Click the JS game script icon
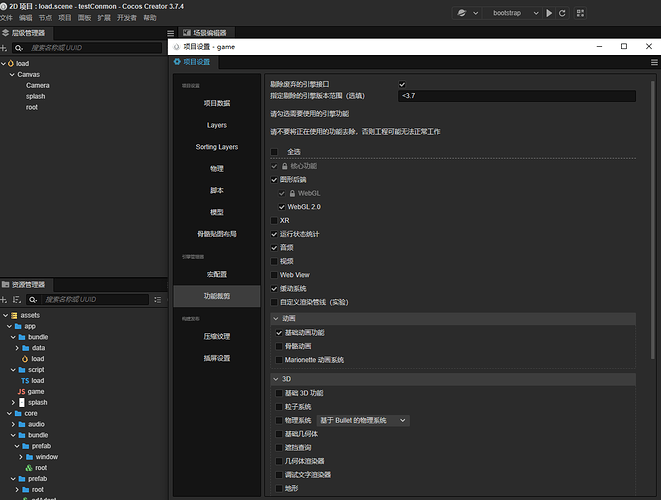Image resolution: width=661 pixels, height=500 pixels. click(x=21, y=392)
